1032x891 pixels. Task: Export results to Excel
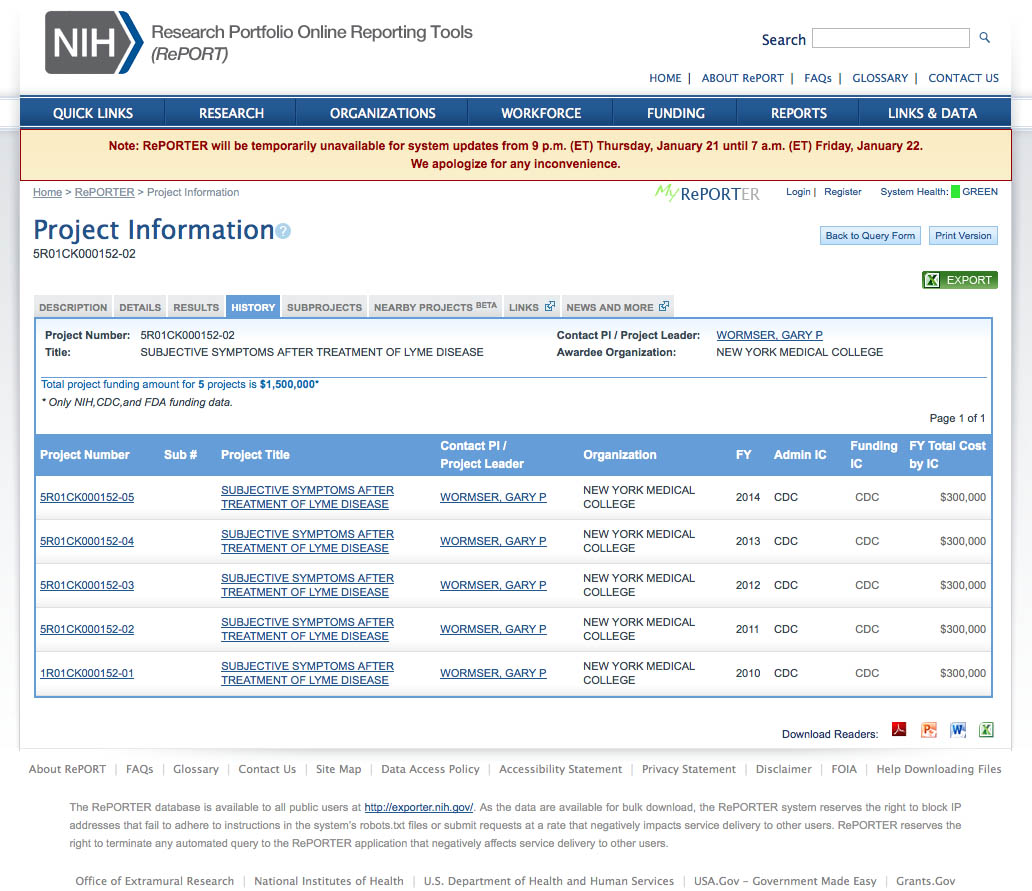960,280
